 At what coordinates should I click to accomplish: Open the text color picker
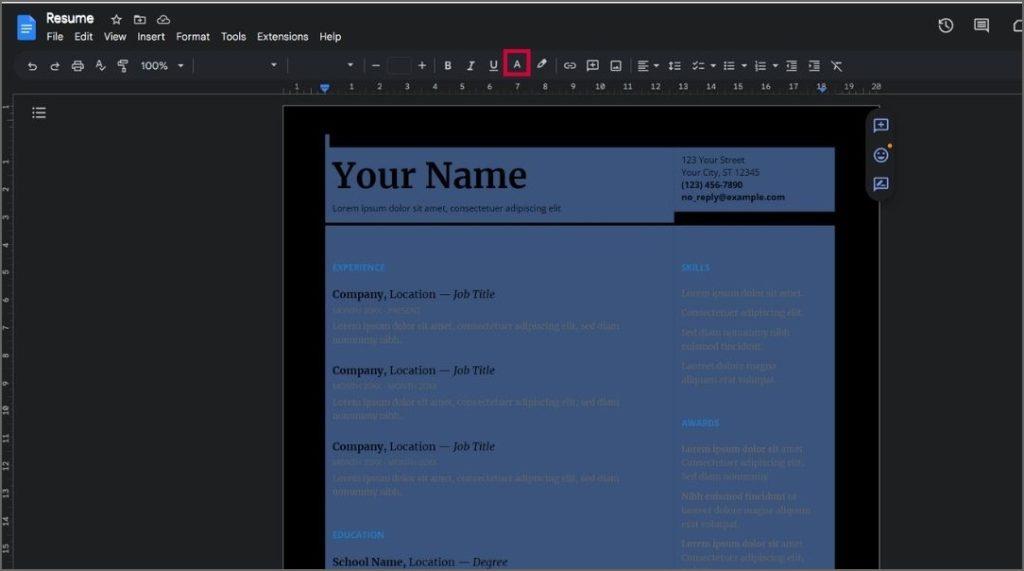(517, 64)
